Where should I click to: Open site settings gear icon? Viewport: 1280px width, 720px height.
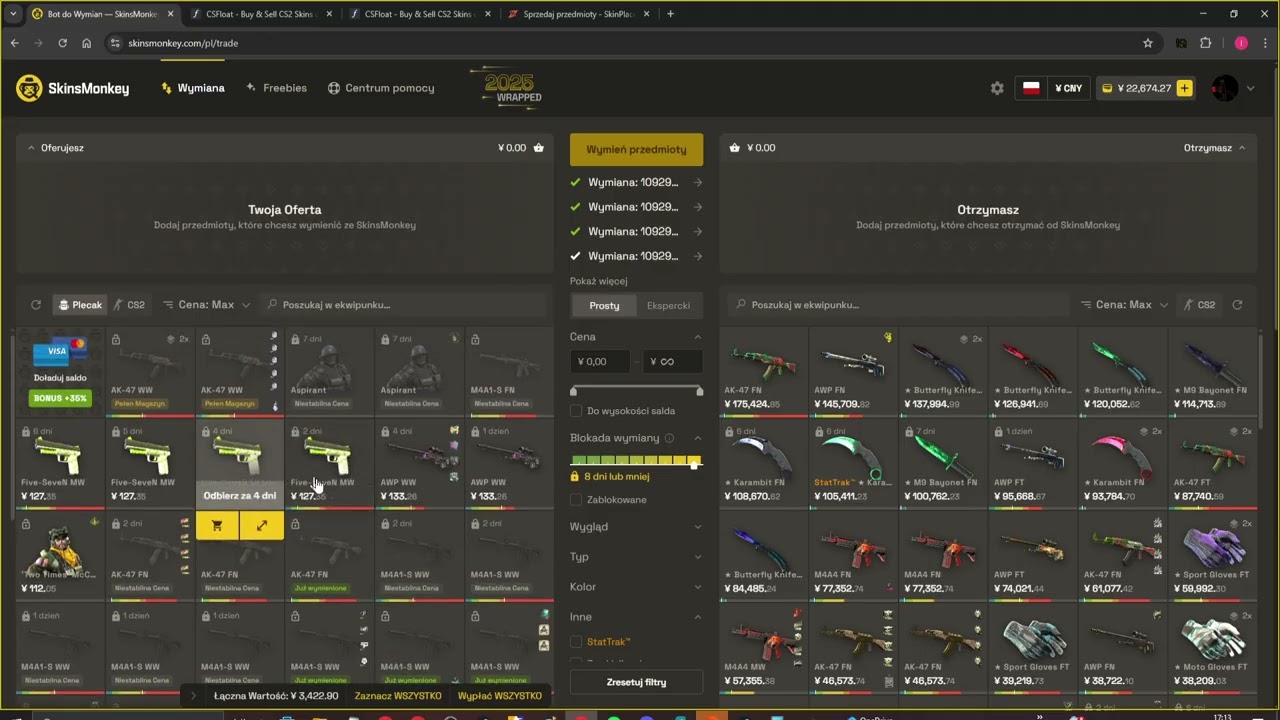click(x=997, y=88)
